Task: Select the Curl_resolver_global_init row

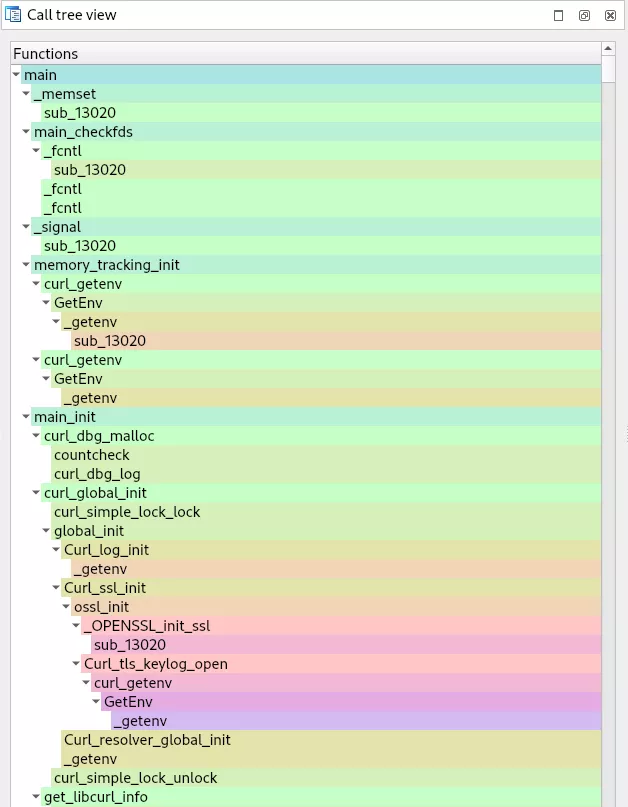Action: [331, 740]
